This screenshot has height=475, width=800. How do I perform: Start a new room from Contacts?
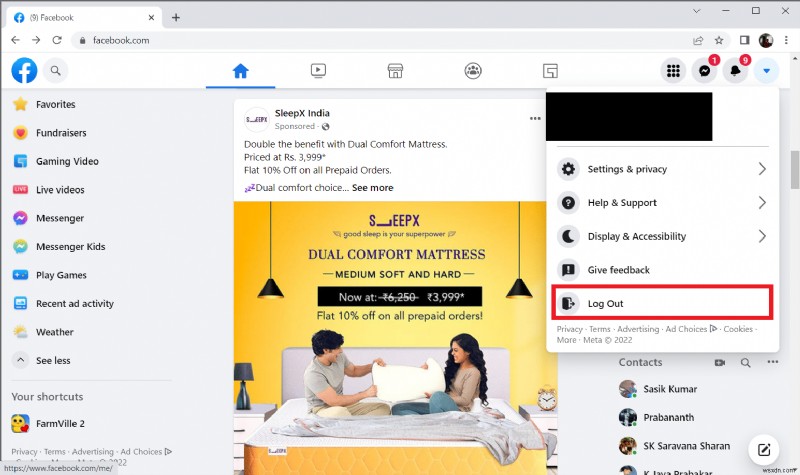(719, 363)
